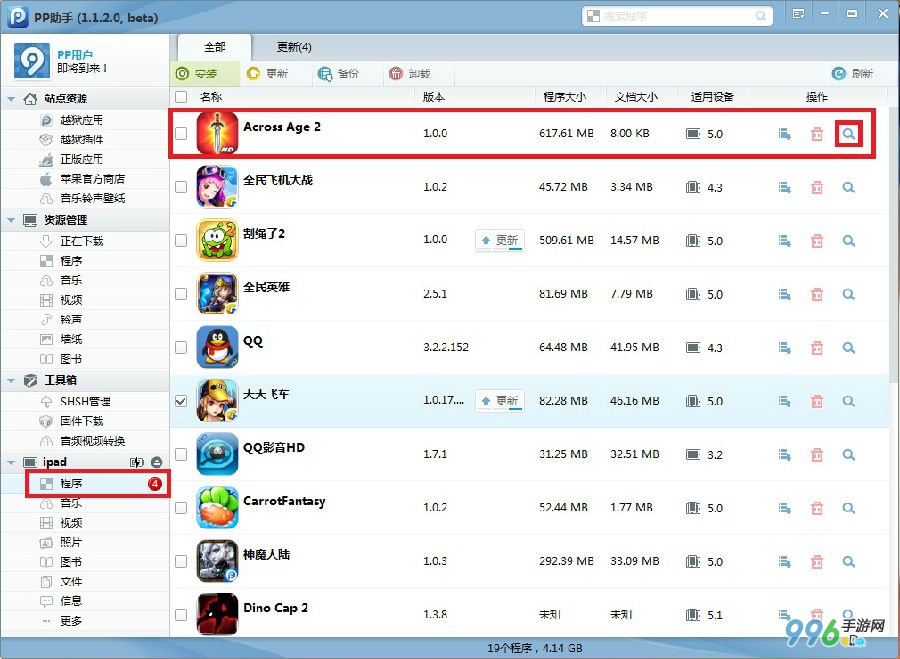Click the backup icon in the CarrotFantasy row
Screen dimensions: 900x659
[x=785, y=508]
